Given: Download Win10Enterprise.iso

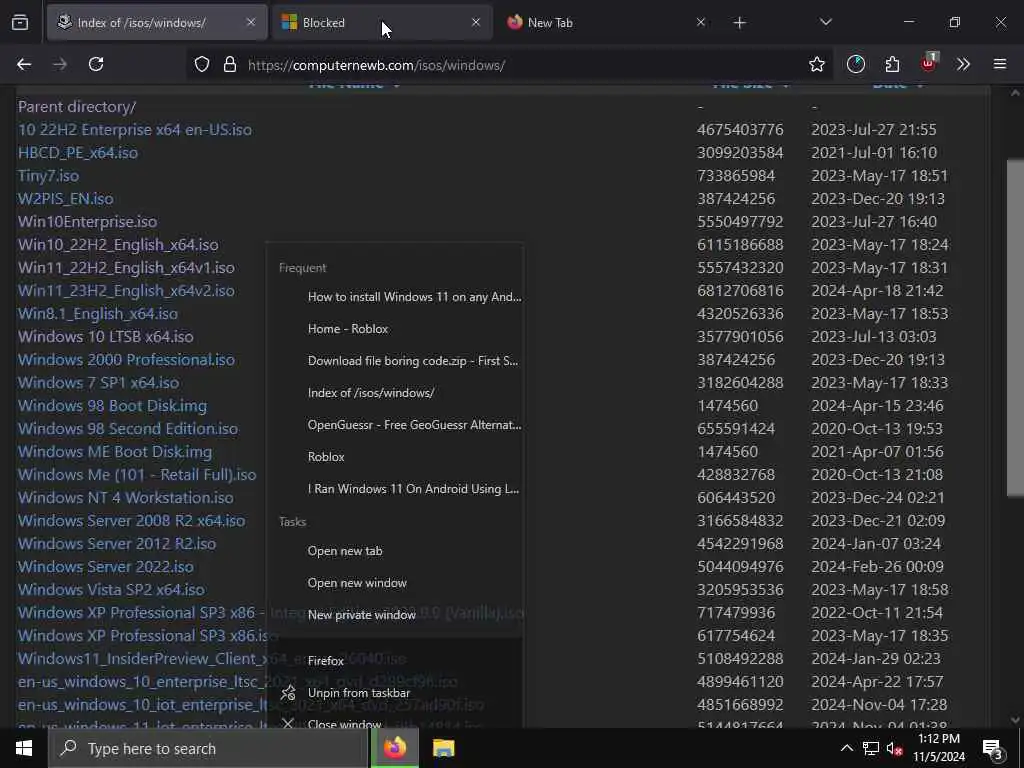Looking at the screenshot, I should click(88, 221).
